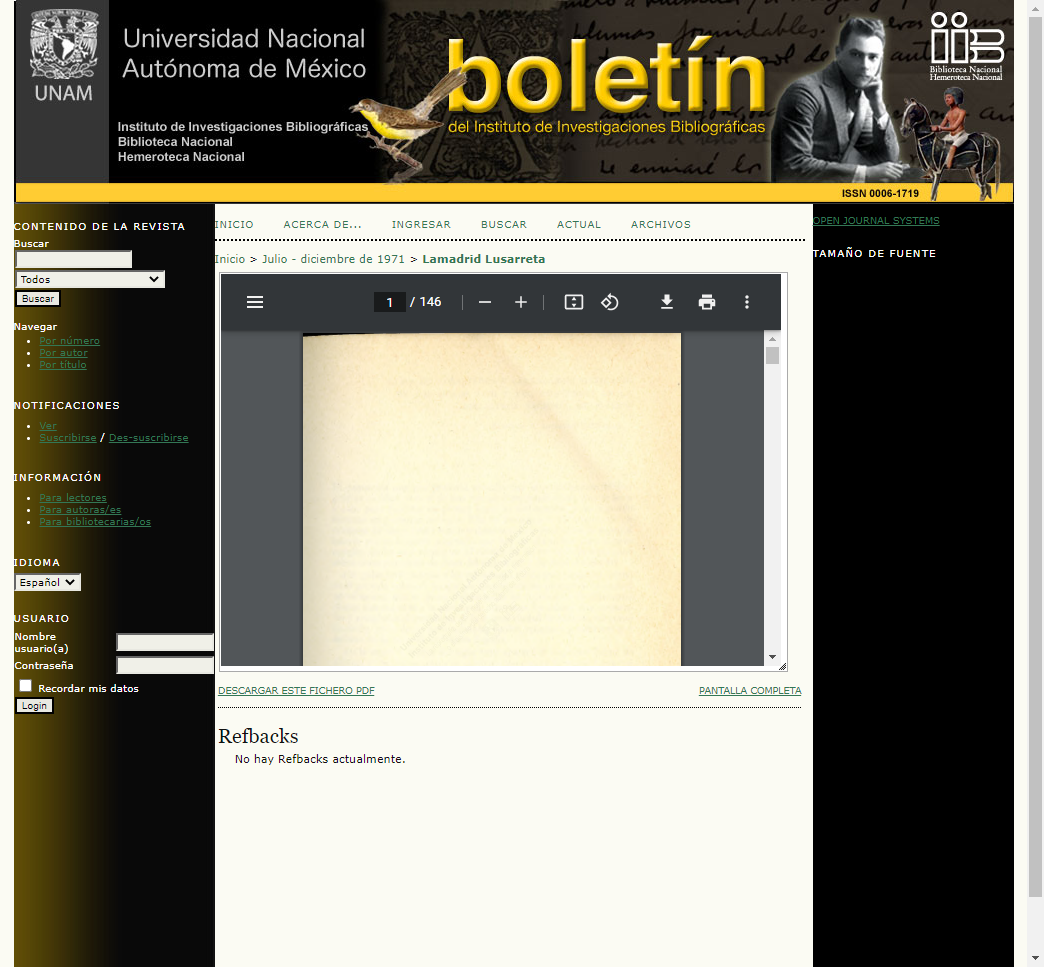The image size is (1044, 967).
Task: Click the page count / 146 text
Action: click(425, 302)
